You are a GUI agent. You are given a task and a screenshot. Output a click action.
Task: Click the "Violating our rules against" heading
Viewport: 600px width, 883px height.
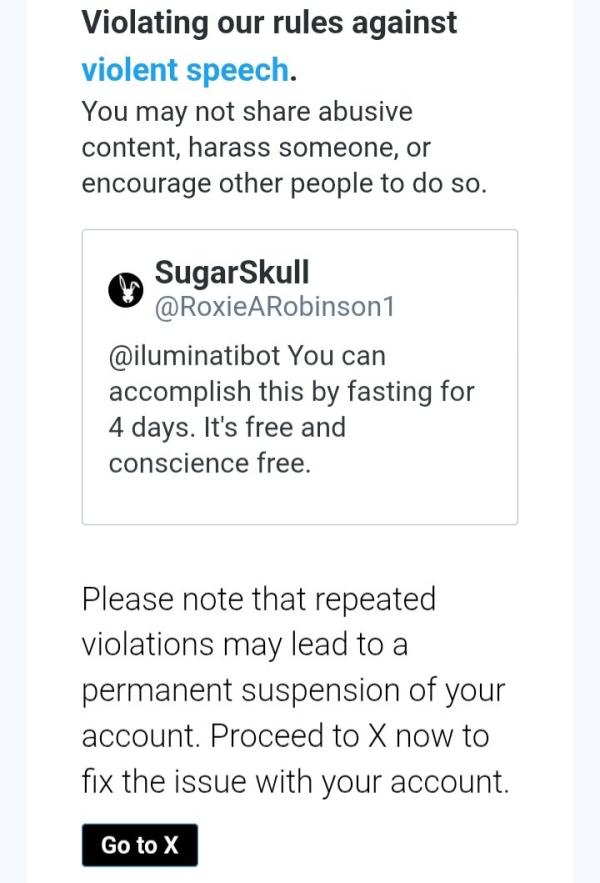point(268,22)
